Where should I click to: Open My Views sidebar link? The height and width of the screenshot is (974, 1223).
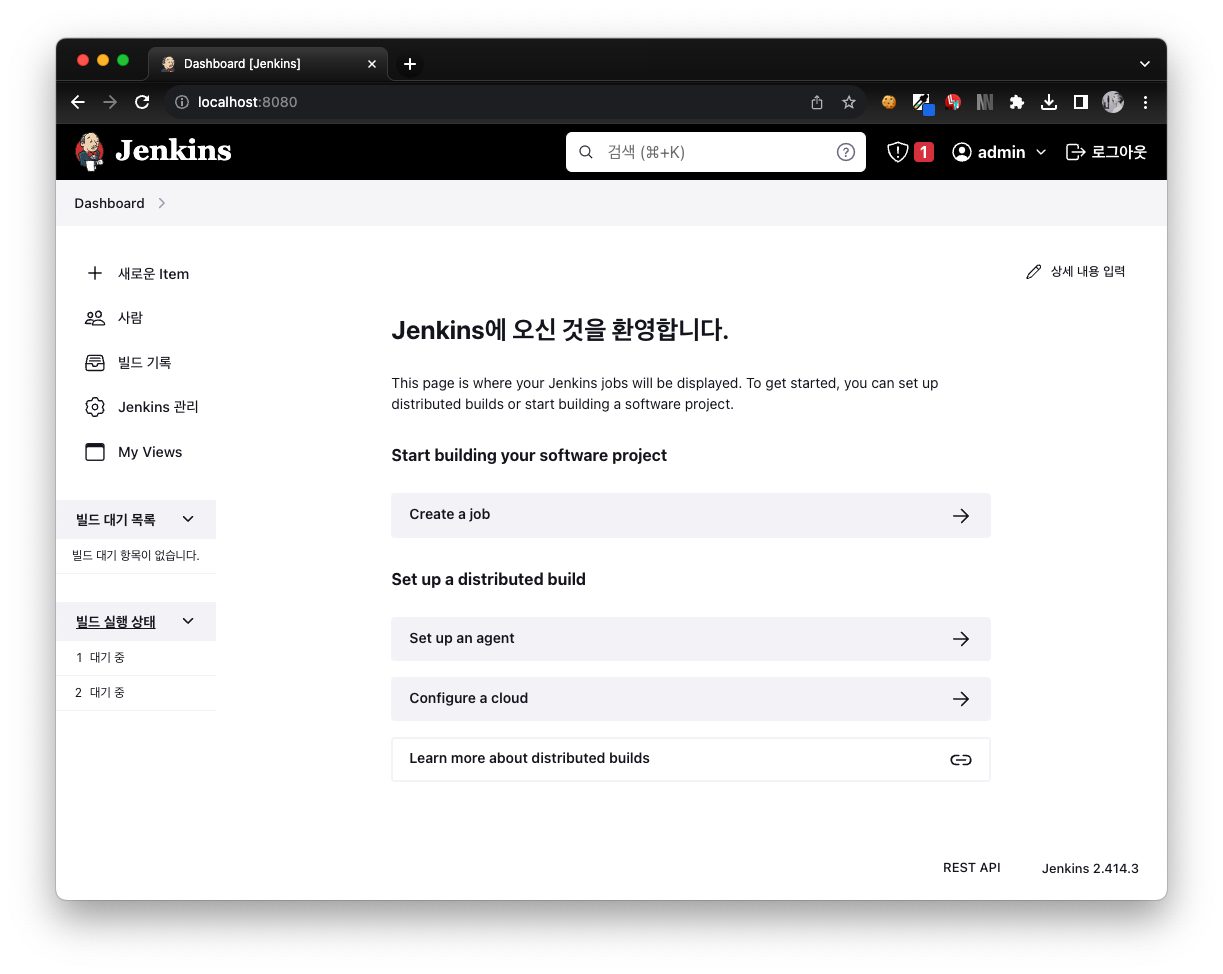point(150,452)
